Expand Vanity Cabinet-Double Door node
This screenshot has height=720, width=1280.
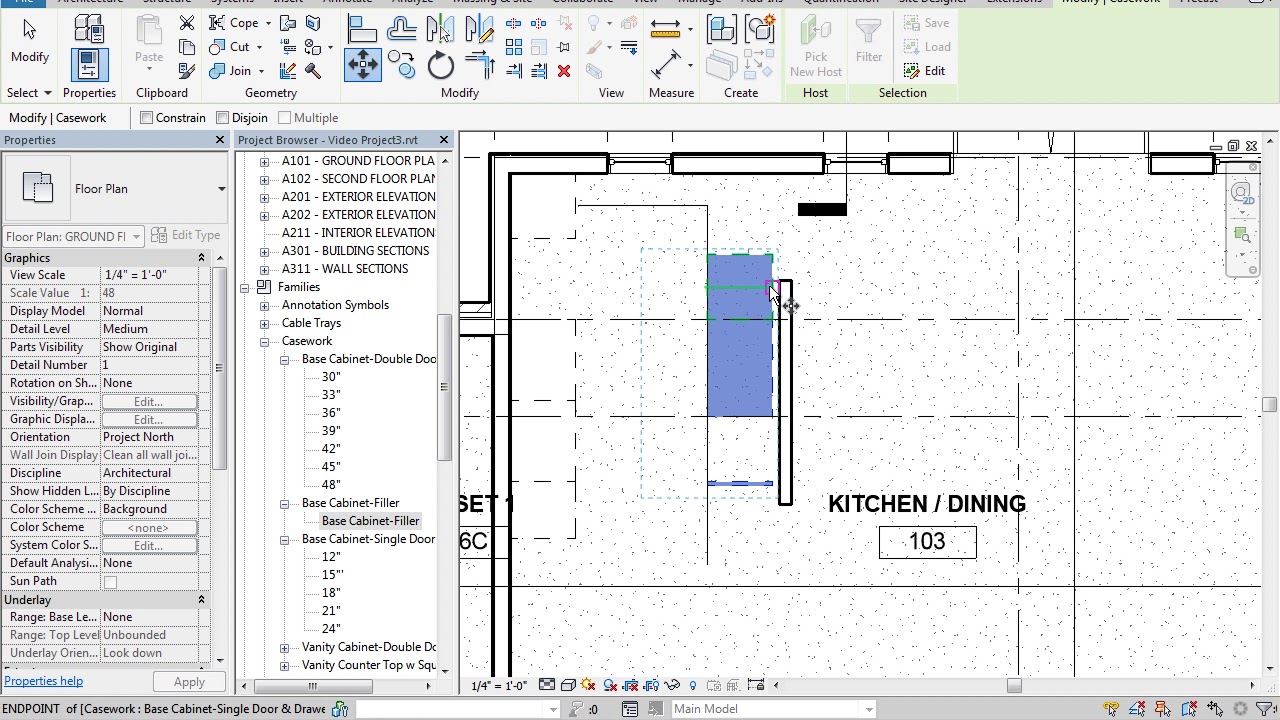(x=284, y=647)
